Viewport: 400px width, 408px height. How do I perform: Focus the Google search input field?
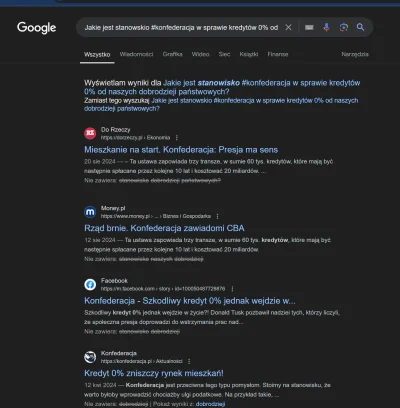(x=181, y=27)
